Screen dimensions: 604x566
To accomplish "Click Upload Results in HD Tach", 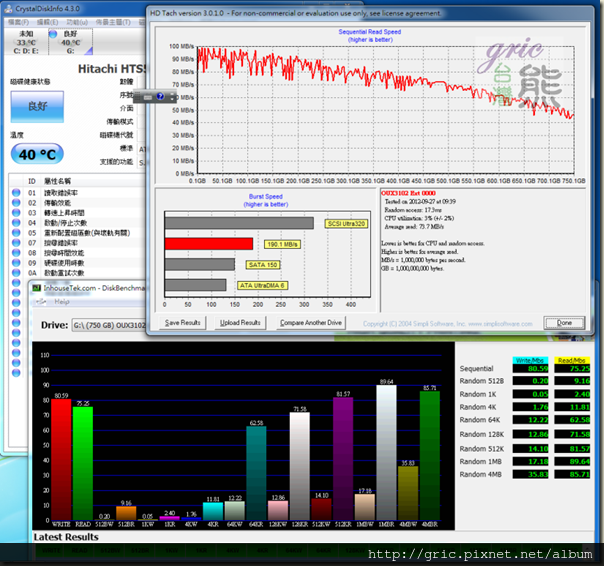I will tap(240, 322).
